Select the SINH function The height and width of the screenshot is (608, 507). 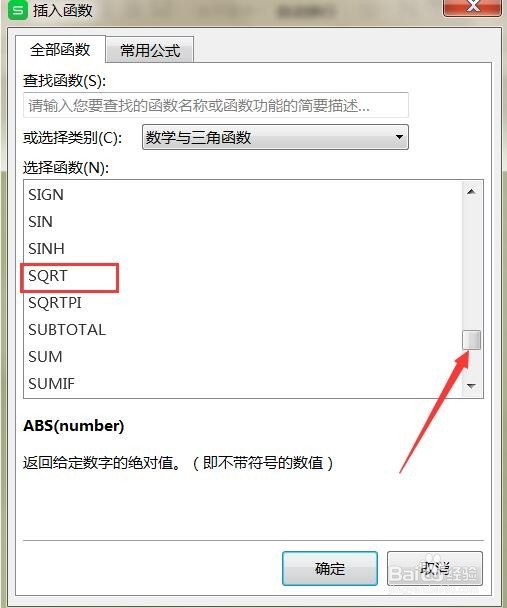[243, 249]
